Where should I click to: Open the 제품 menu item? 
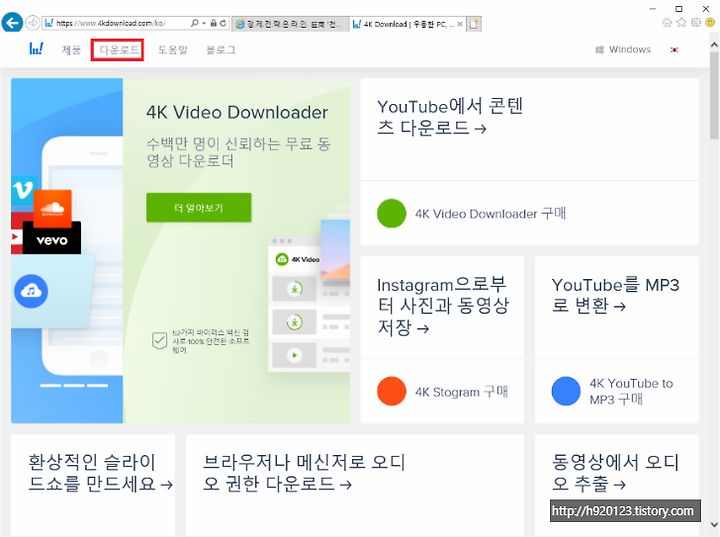(71, 50)
